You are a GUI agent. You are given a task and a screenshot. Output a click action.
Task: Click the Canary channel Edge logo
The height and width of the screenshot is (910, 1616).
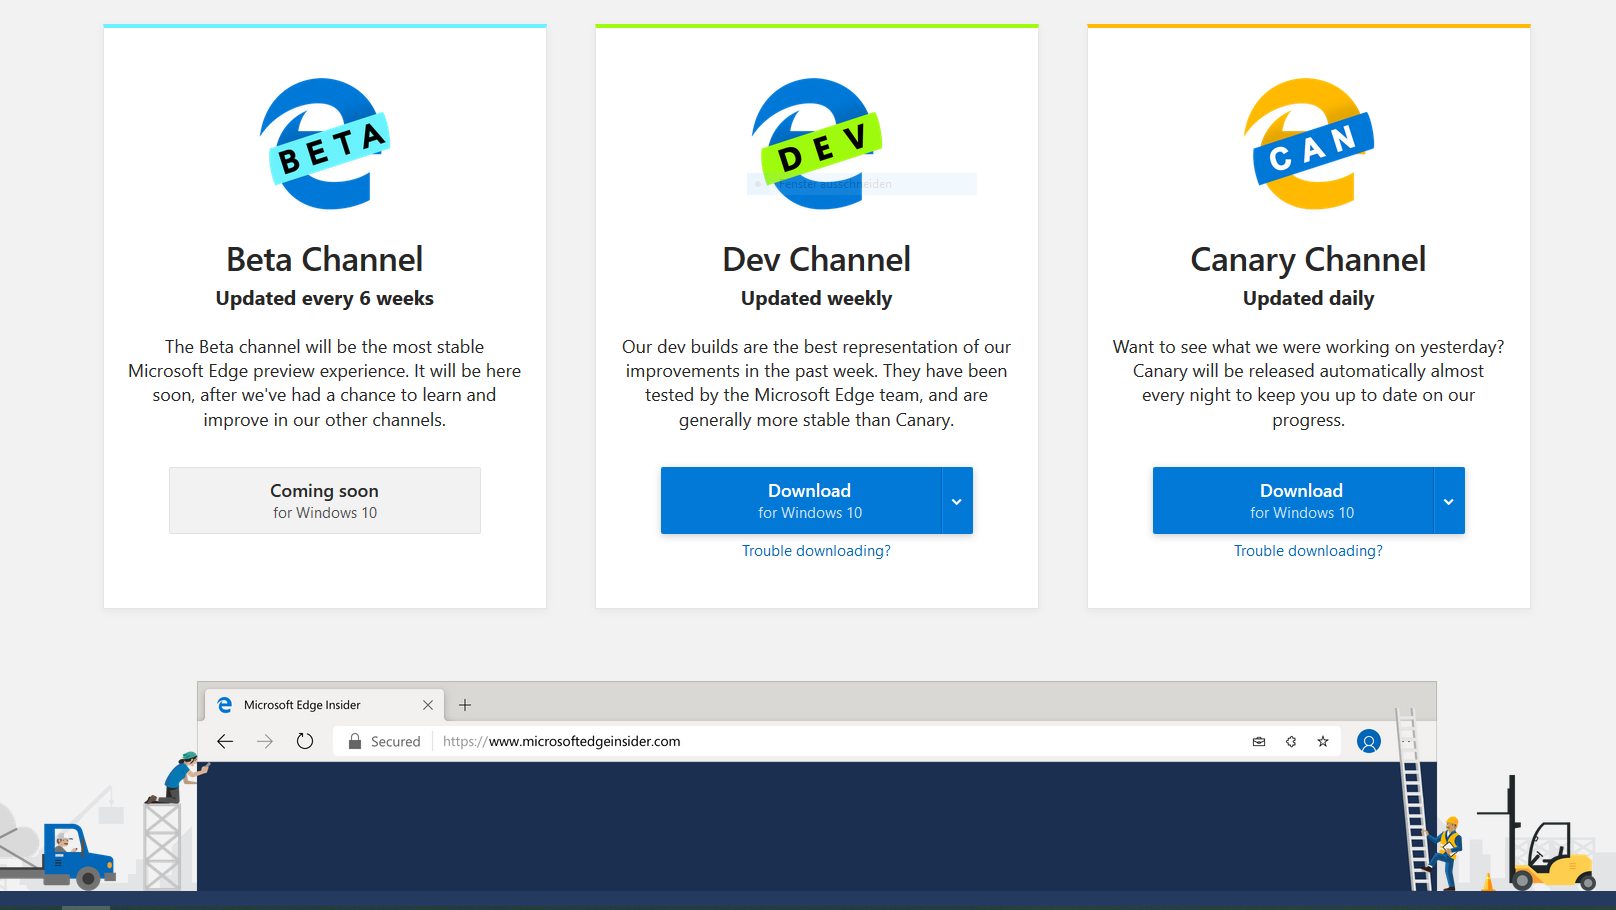pos(1308,144)
